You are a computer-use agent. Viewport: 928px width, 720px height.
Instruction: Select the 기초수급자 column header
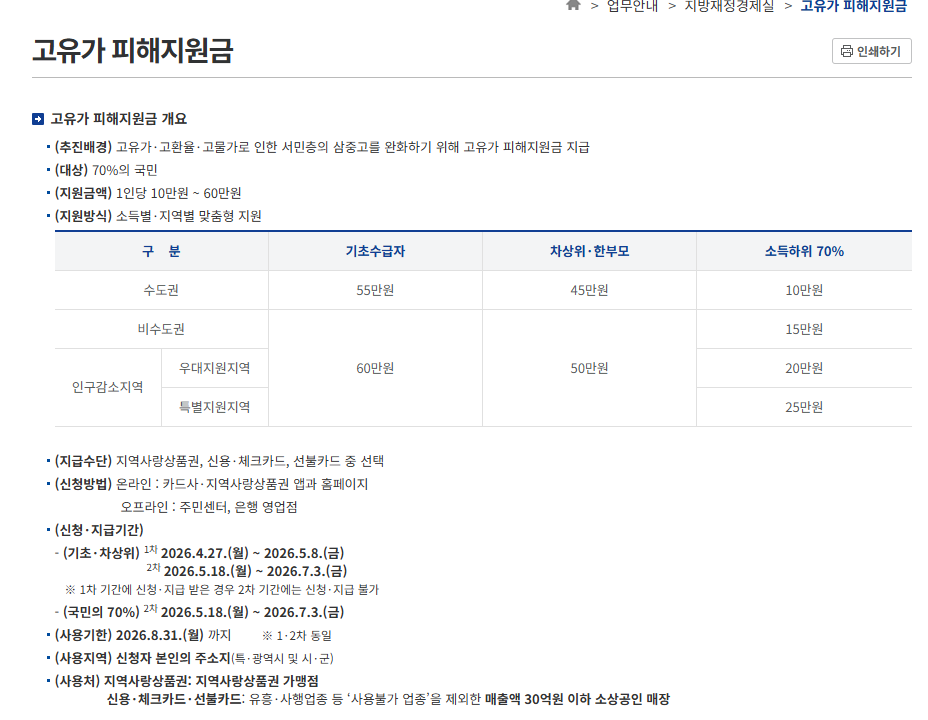pos(375,251)
